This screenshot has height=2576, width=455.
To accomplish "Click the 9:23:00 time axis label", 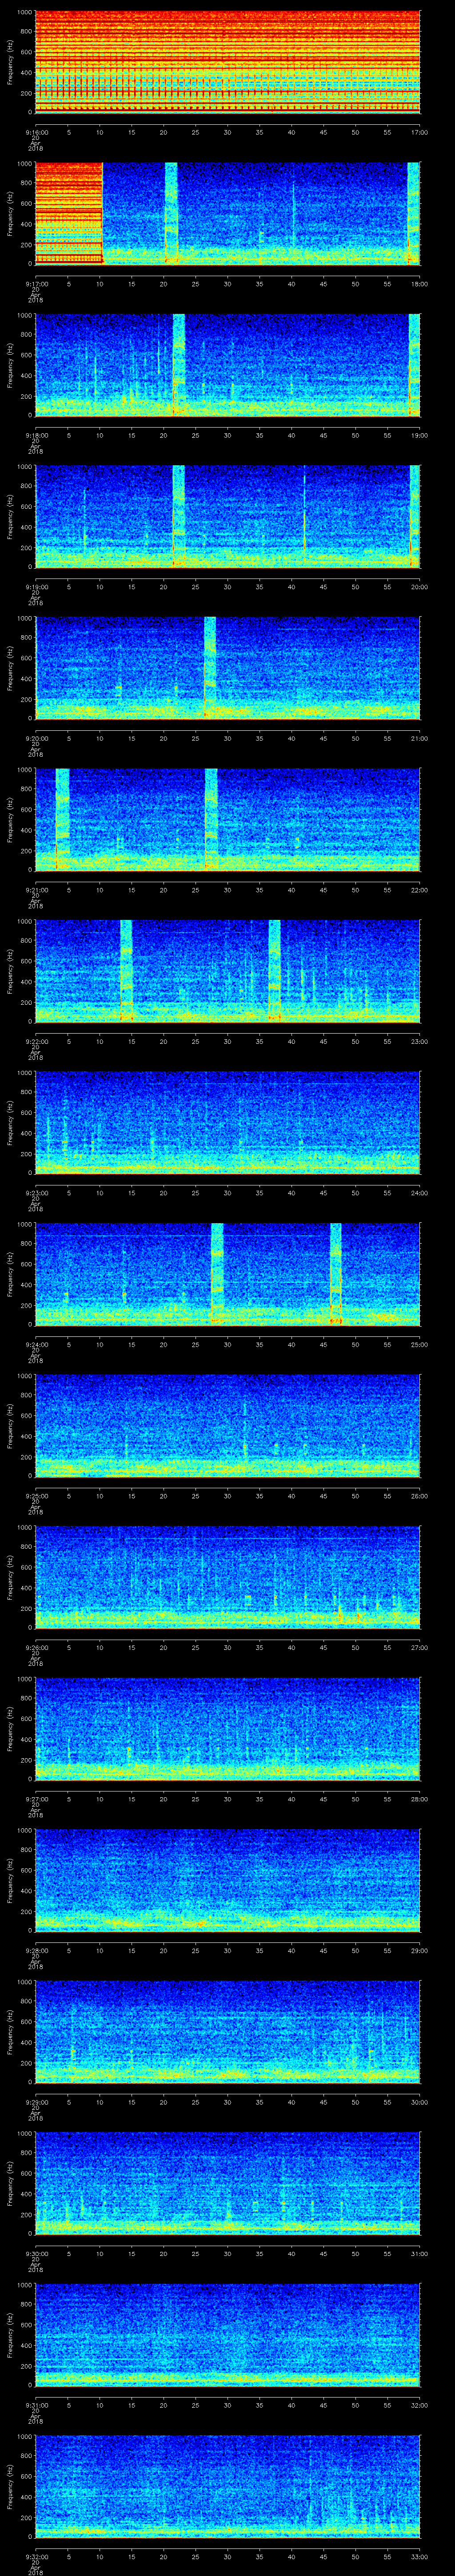I will tap(36, 1192).
